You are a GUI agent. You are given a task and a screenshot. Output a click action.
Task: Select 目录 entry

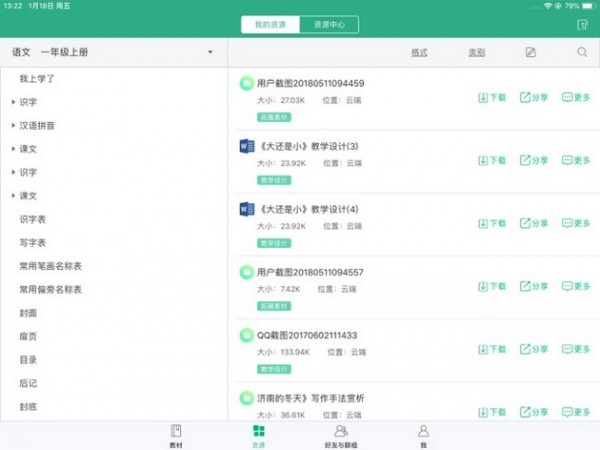(28, 360)
